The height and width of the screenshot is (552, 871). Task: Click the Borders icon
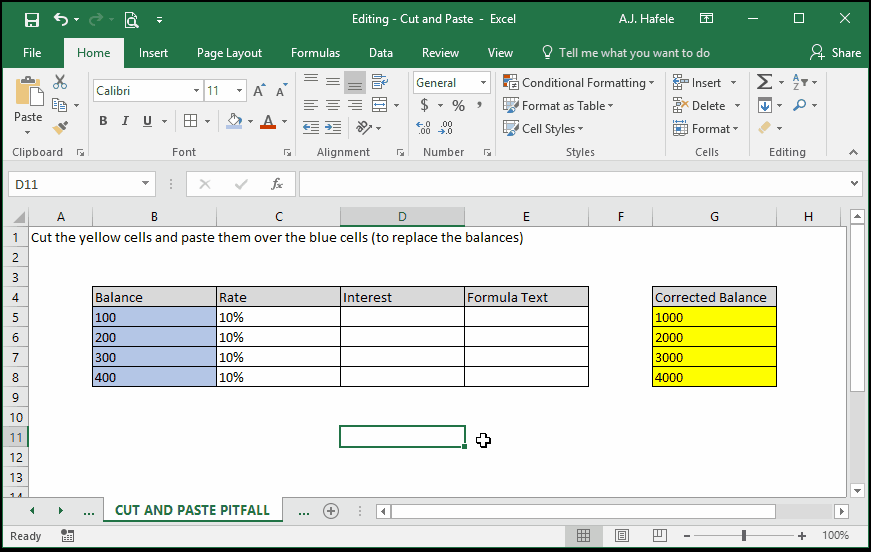point(191,121)
